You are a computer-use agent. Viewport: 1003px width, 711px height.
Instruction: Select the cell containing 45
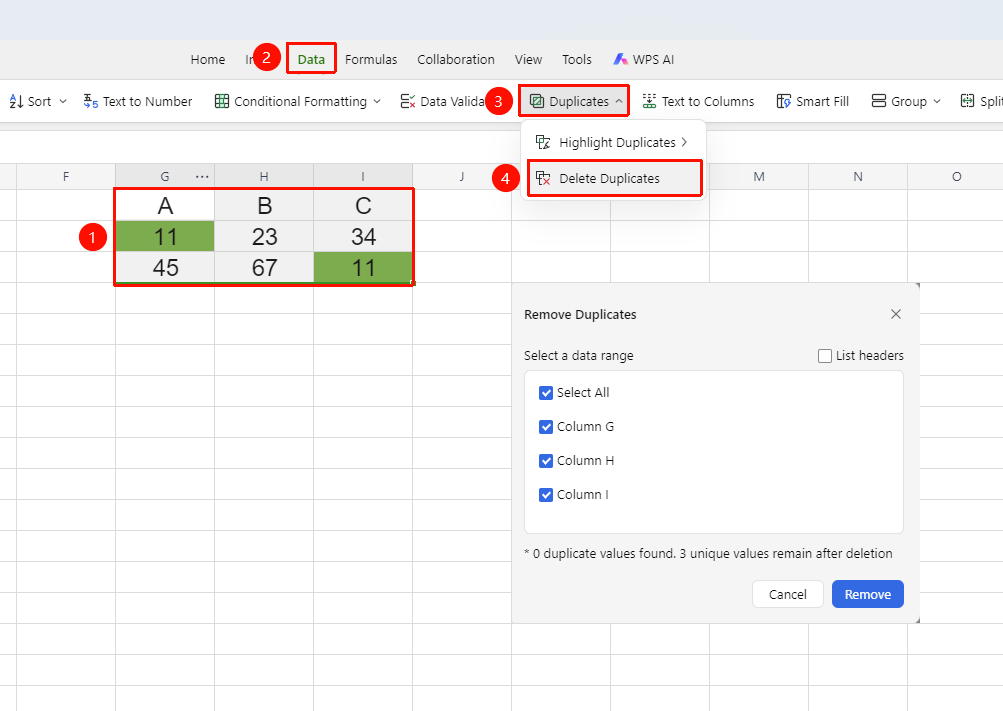click(x=165, y=267)
